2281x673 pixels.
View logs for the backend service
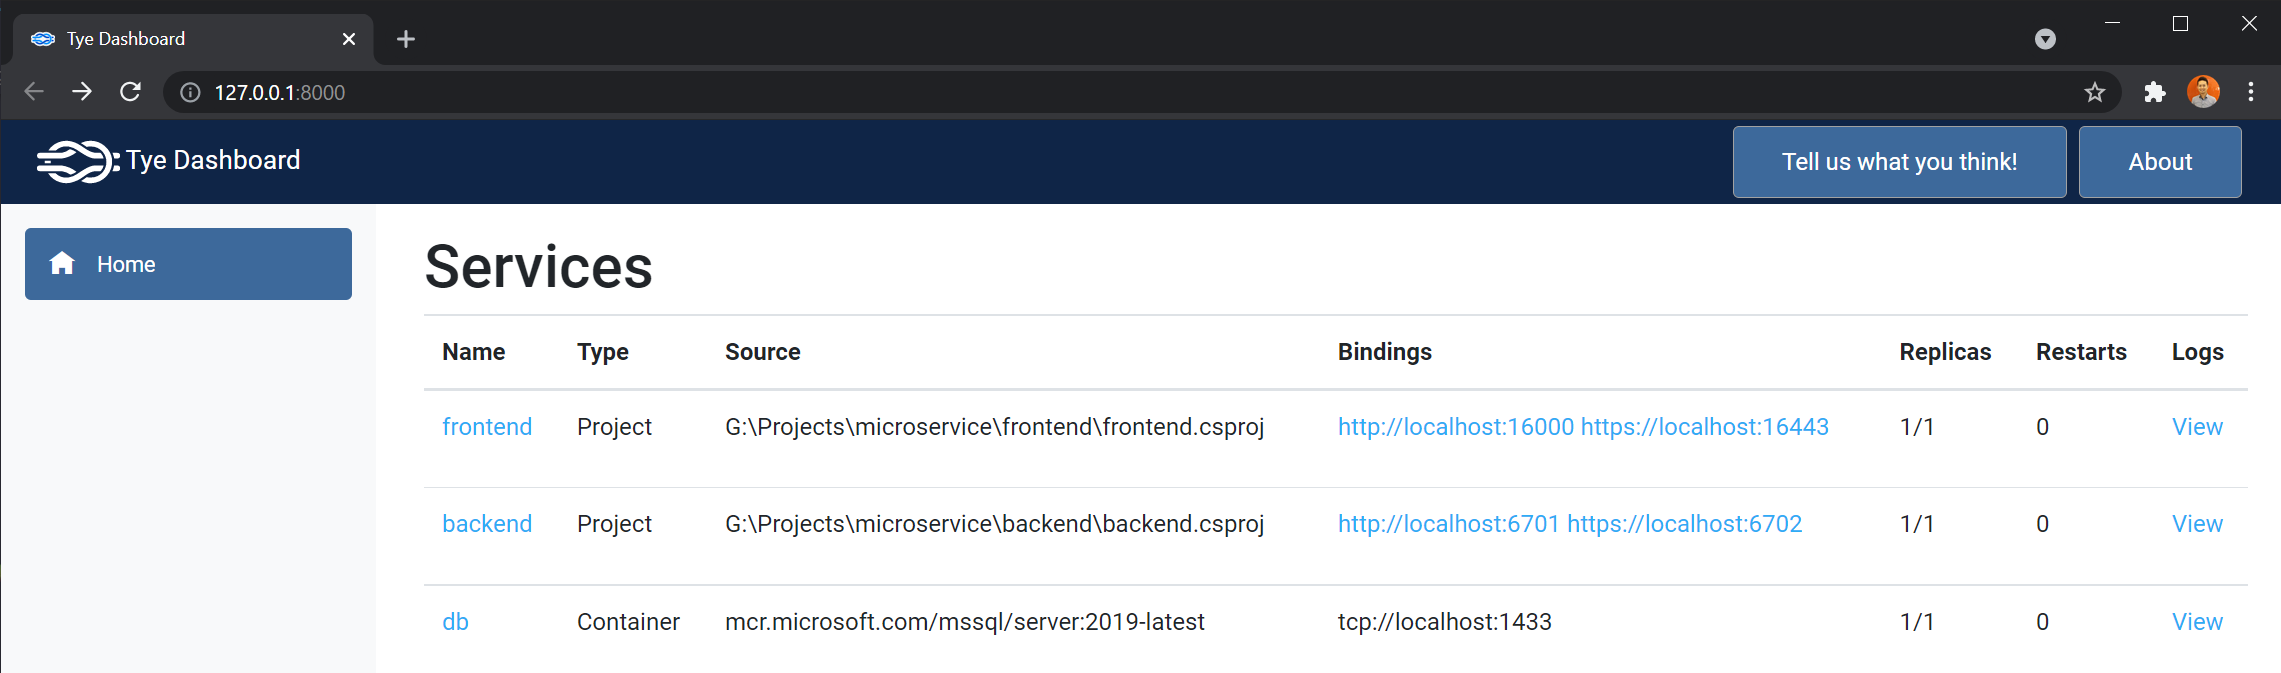pos(2197,524)
